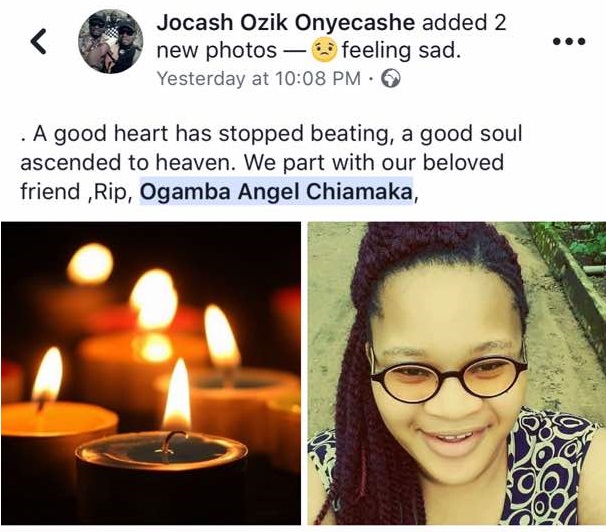Tap 'a good soul' at the end of the first line
606x532 pixels.
[461, 134]
